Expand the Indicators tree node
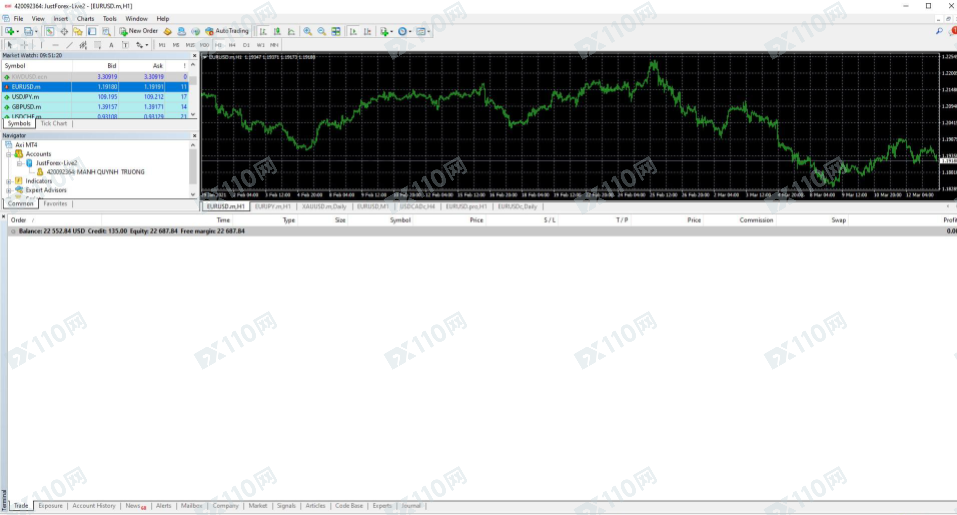 click(9, 181)
